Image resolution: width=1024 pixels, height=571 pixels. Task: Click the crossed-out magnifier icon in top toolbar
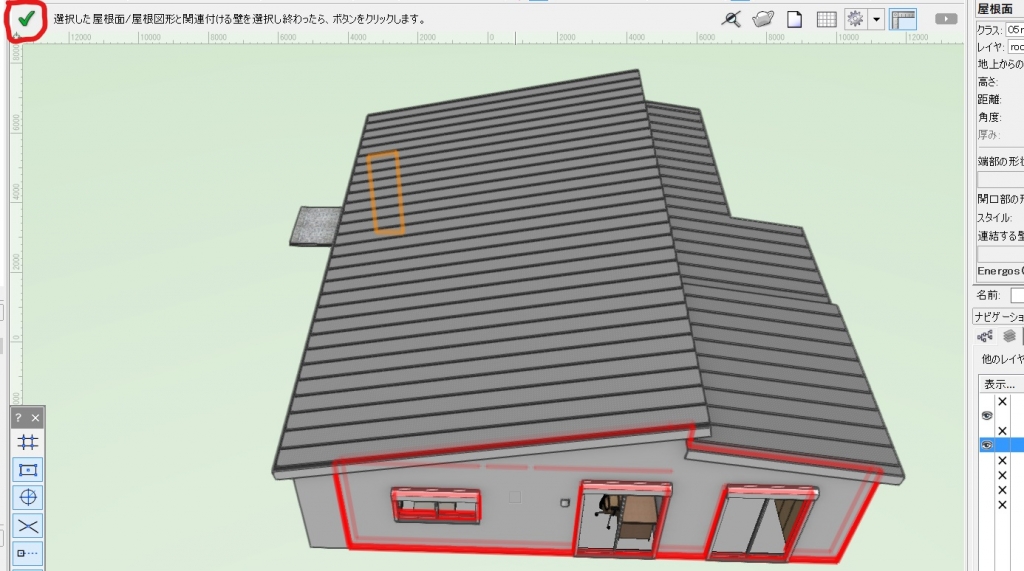[732, 19]
